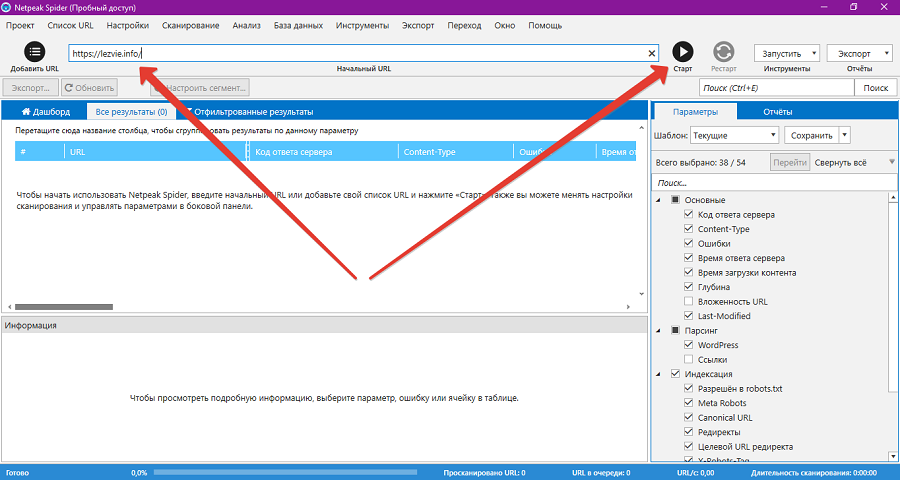Open the Анализ menu
This screenshot has height=480, width=900.
click(246, 25)
